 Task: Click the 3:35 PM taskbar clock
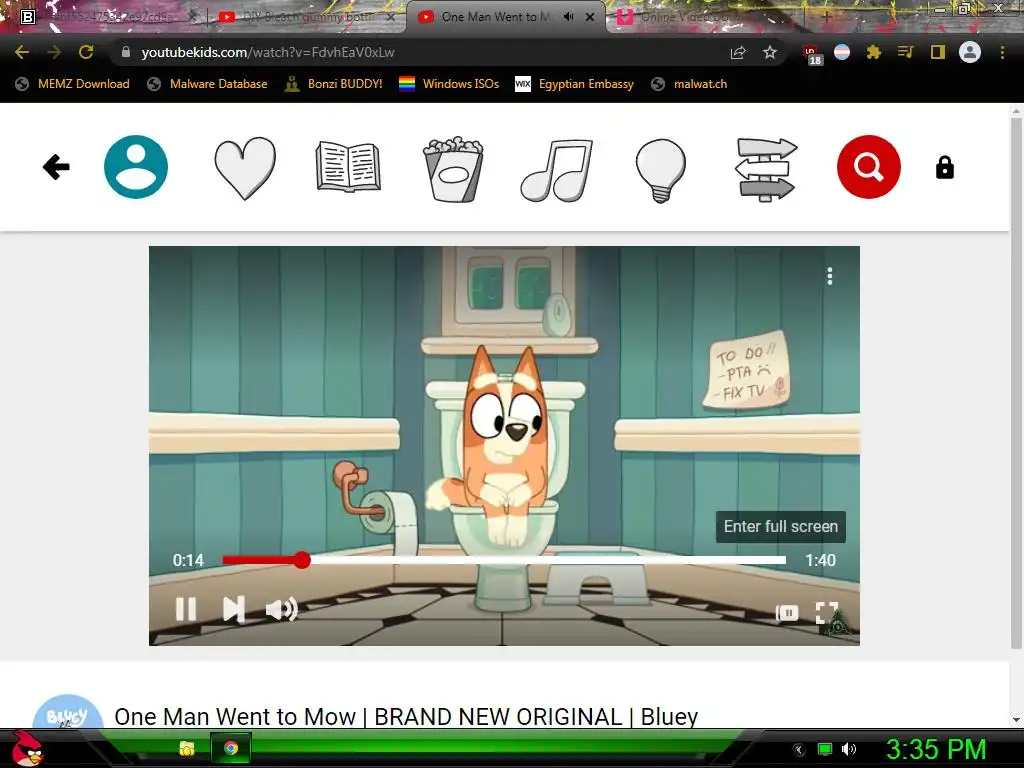pos(935,749)
